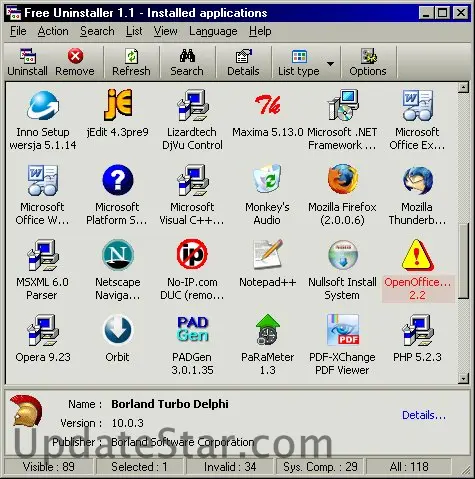Select the invalid OpenOffice 2.2 warning icon
The height and width of the screenshot is (479, 475).
pos(417,255)
